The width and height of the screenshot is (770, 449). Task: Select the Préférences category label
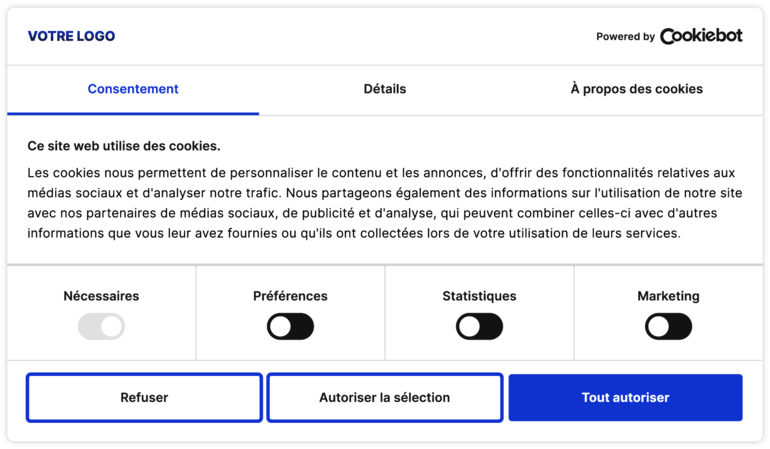(x=290, y=296)
